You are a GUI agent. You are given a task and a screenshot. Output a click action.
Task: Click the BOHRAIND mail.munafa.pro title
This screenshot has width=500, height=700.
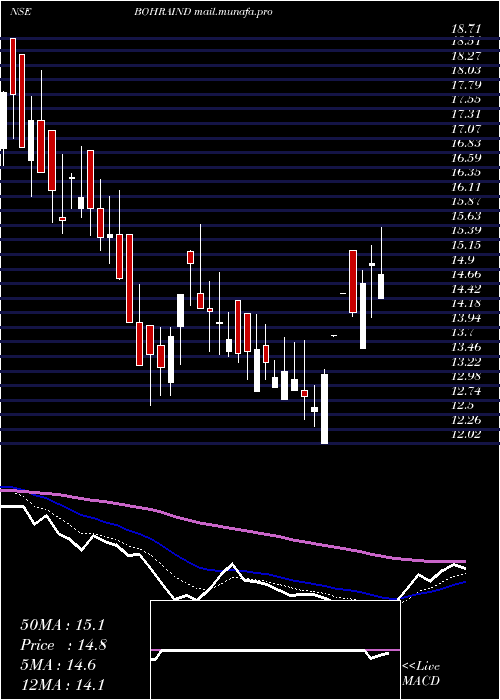[x=204, y=12]
